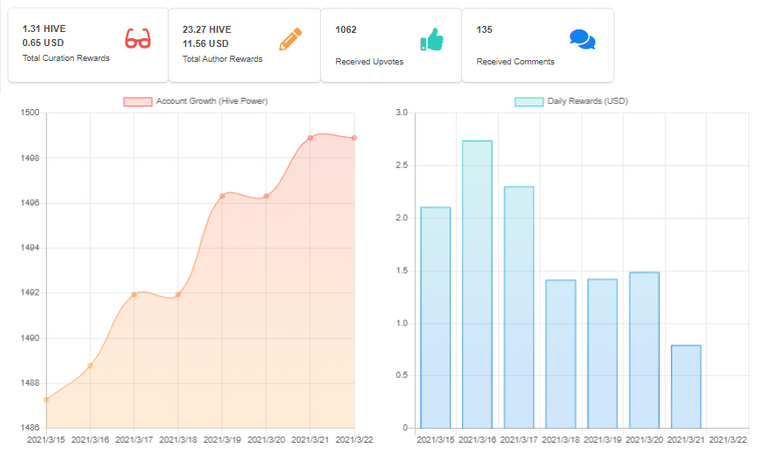Click the 2021/3/19 x-axis label on growth chart
768x463 pixels.
(222, 440)
